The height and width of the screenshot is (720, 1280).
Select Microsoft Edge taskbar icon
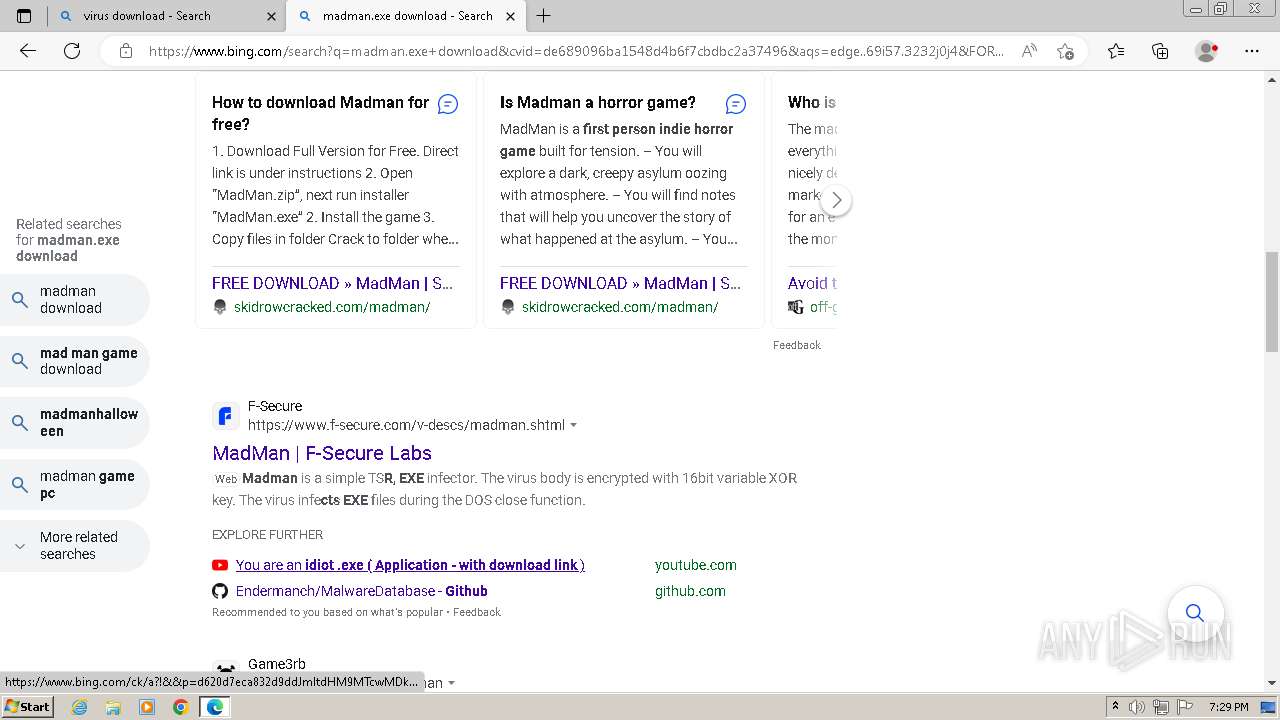coord(215,707)
